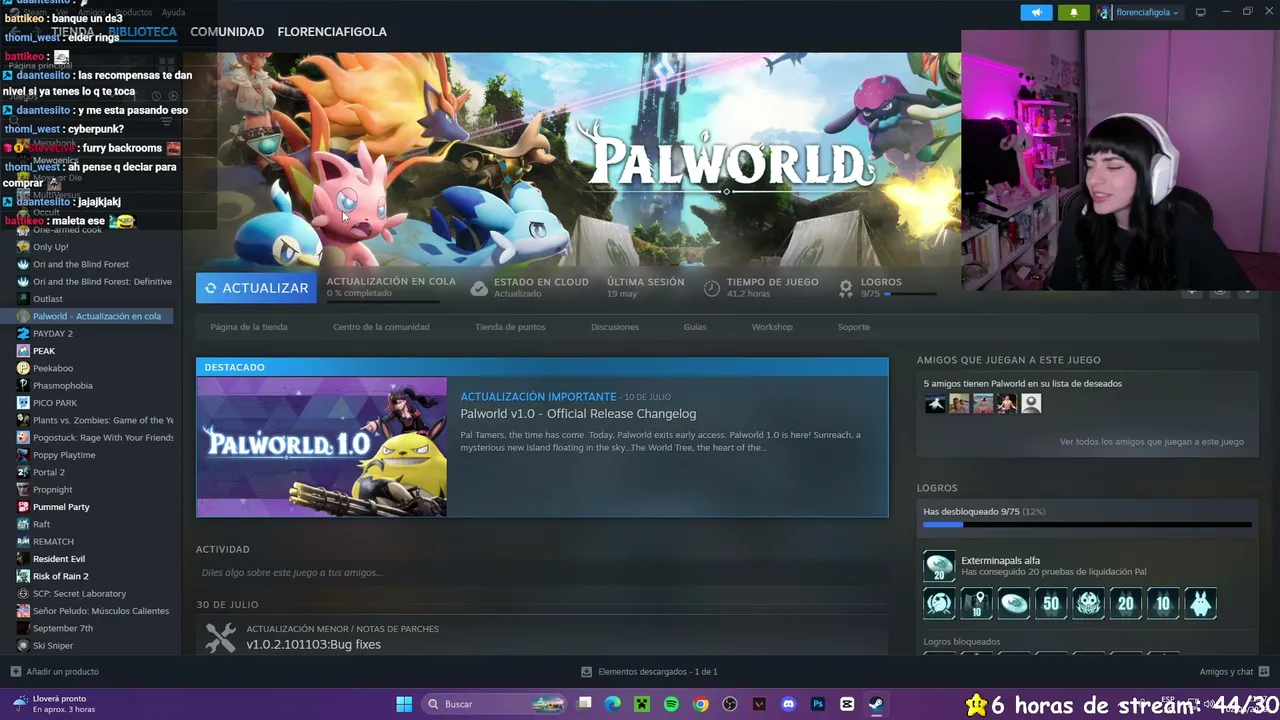Image resolution: width=1280 pixels, height=720 pixels.
Task: Open the Centro de la comunidad tab
Action: pos(381,327)
